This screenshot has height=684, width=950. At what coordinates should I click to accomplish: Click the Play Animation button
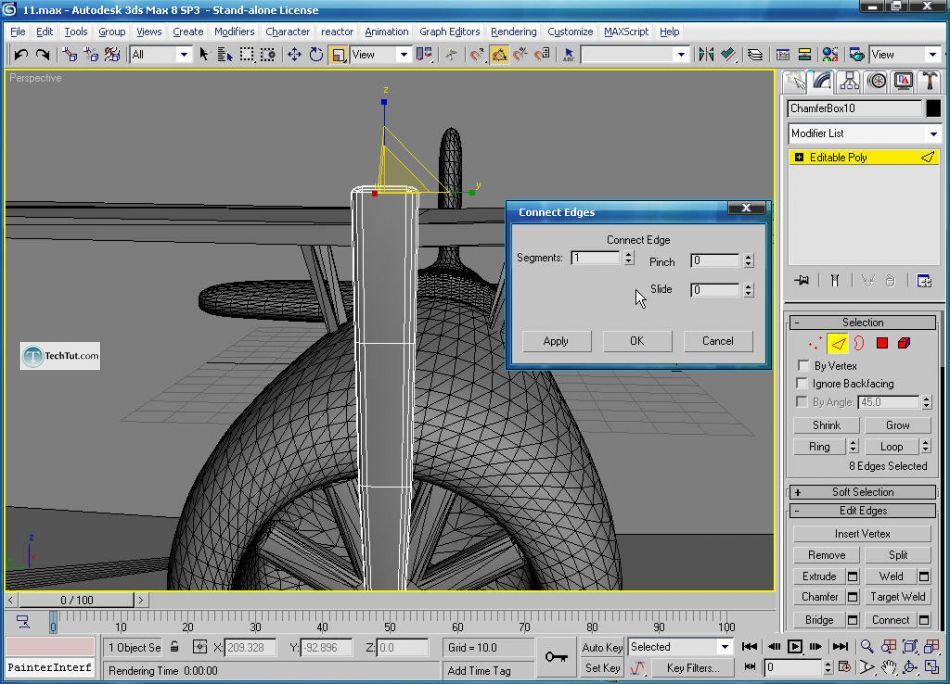coord(794,646)
